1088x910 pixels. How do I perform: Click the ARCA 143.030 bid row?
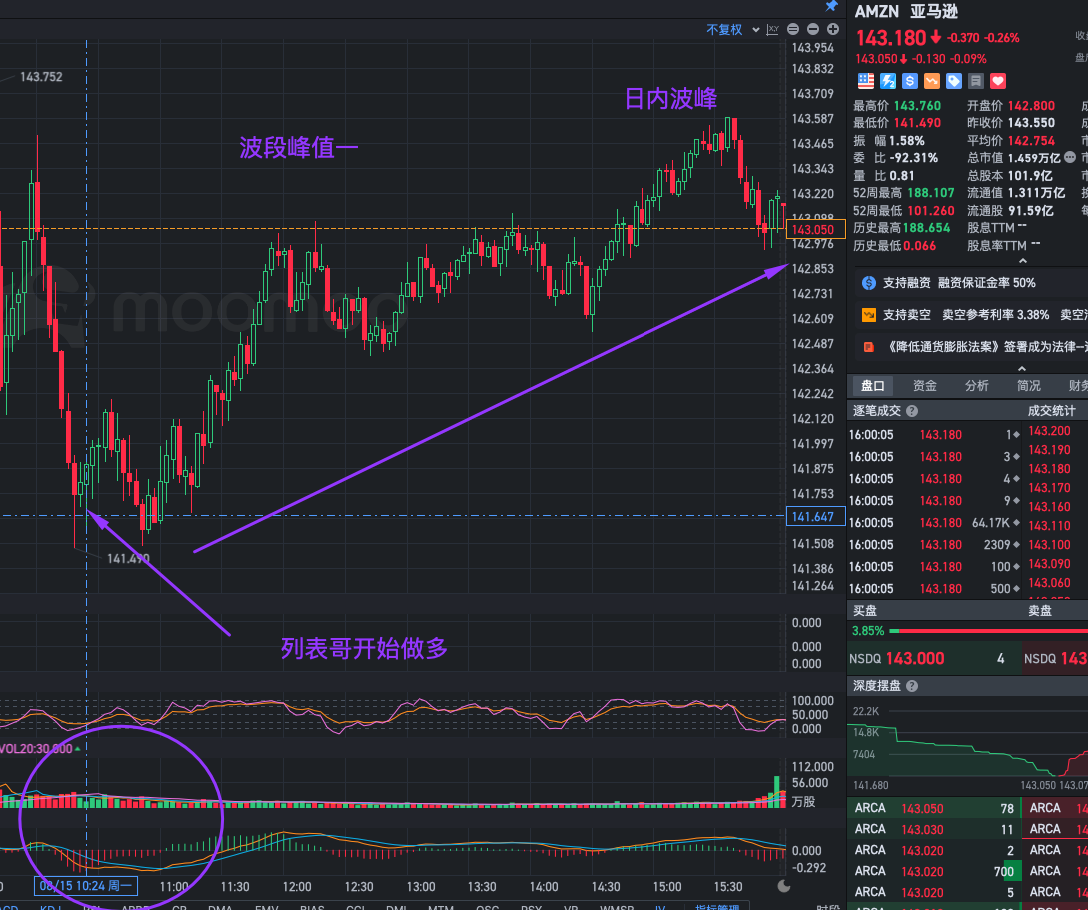(934, 829)
